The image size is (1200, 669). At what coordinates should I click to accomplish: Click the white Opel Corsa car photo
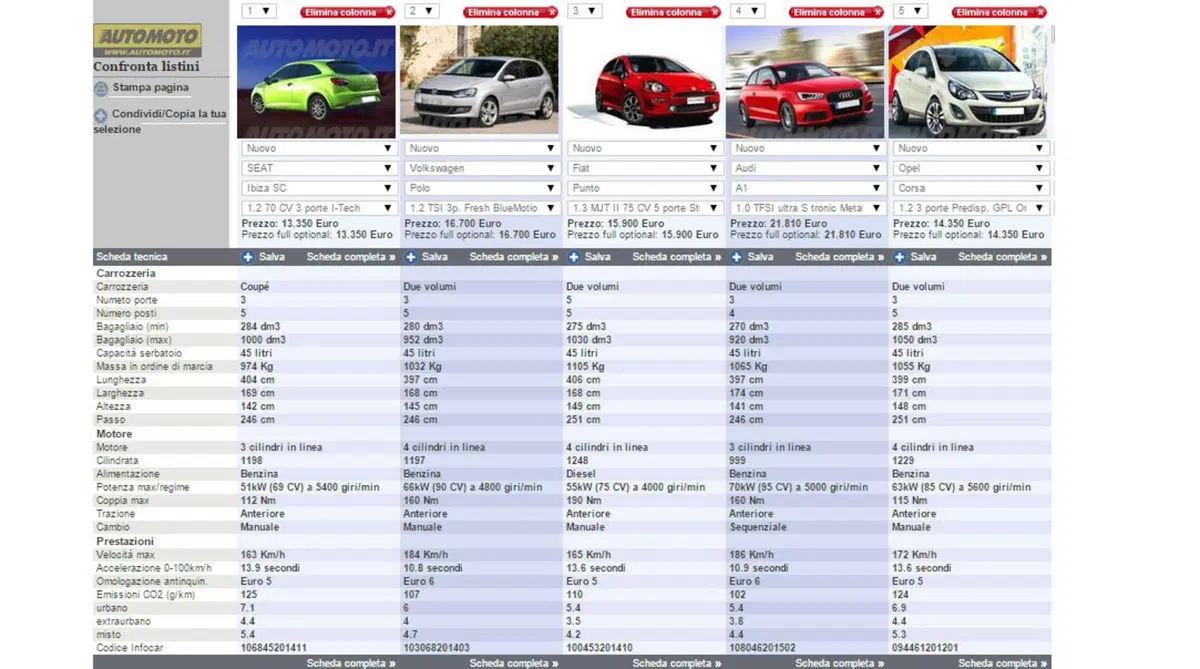(x=968, y=82)
